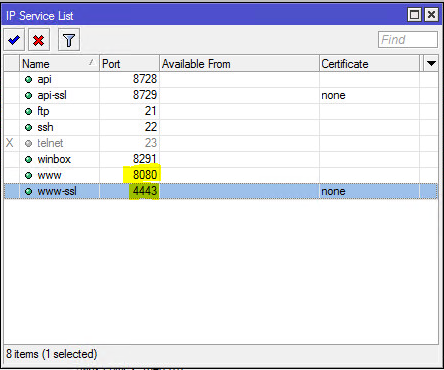Click port value 8728
Image resolution: width=444 pixels, height=370 pixels.
pos(145,79)
